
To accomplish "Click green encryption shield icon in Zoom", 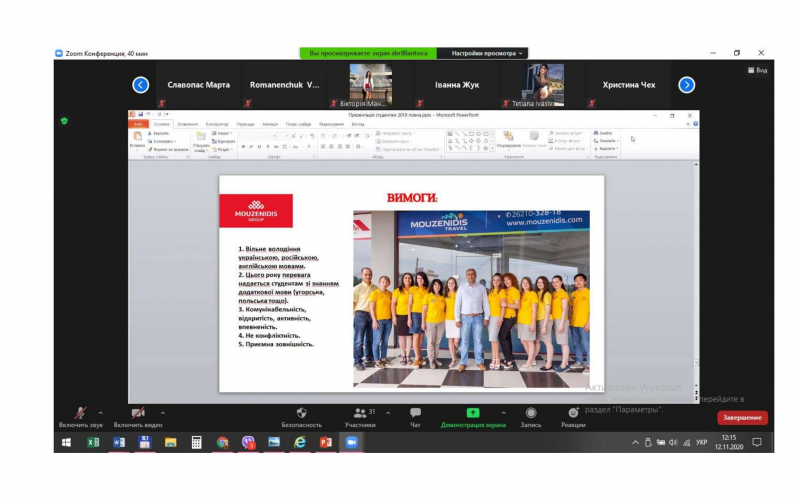I will tap(64, 121).
